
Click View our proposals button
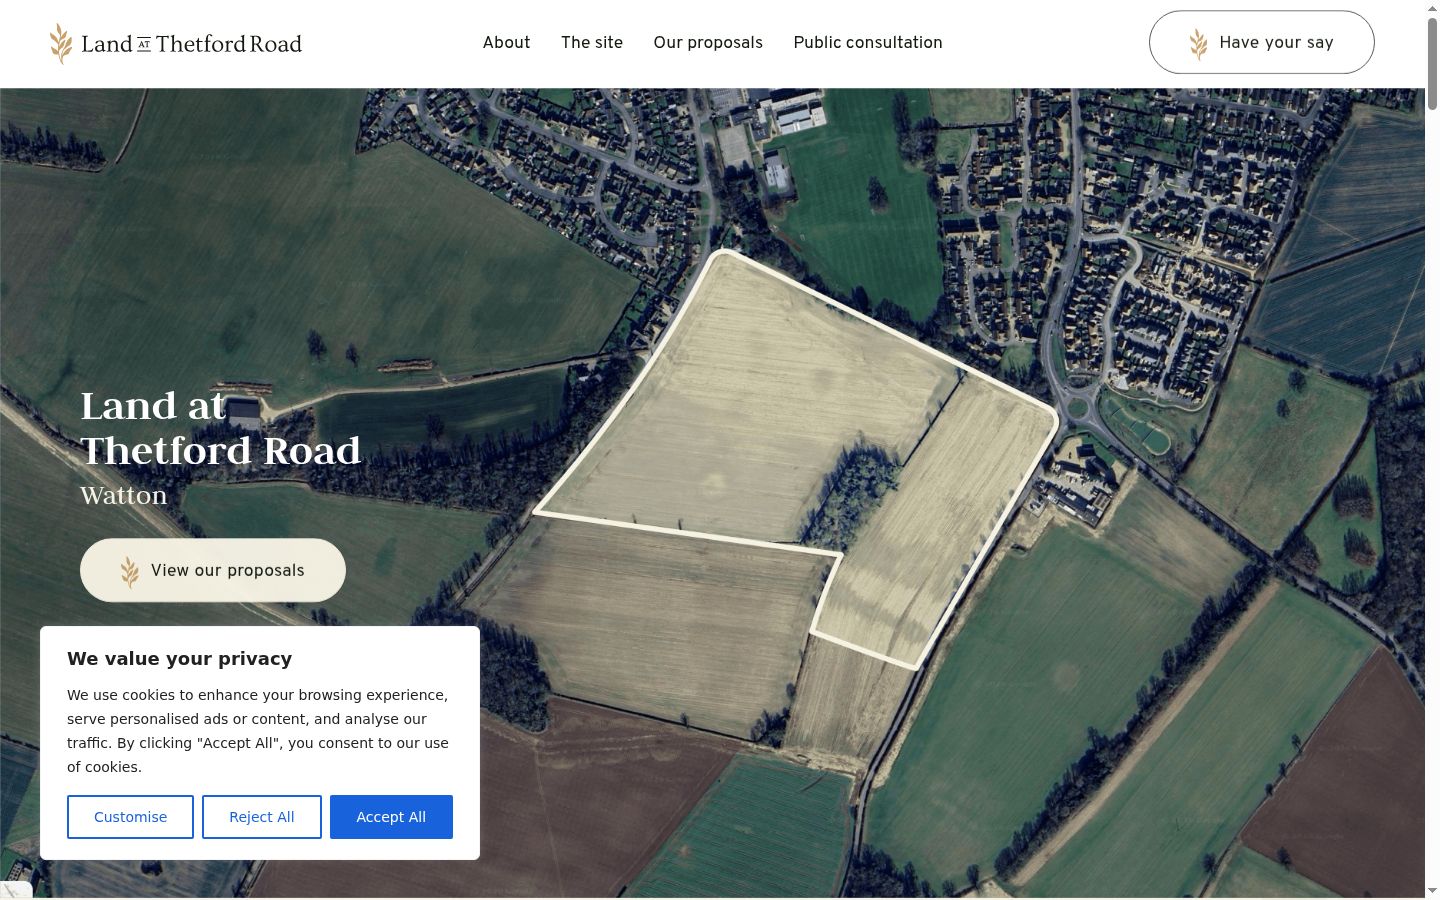(x=213, y=570)
